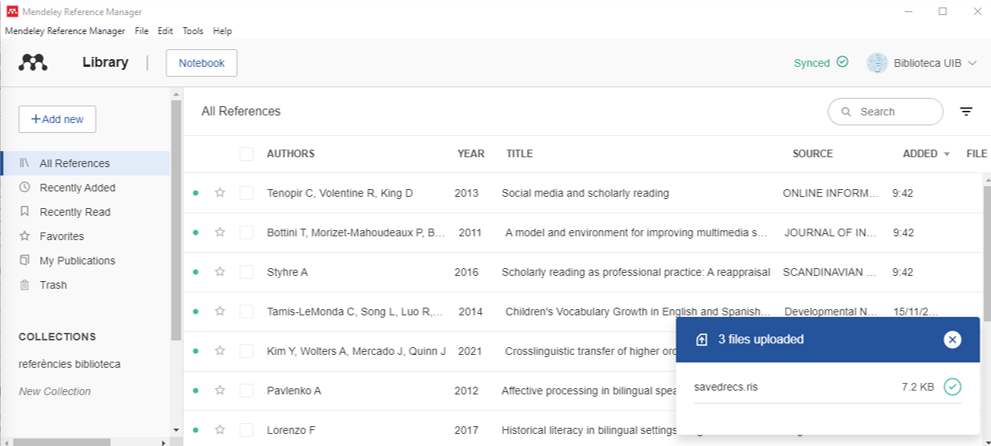Check the box for Tenopir C reference
991x446 pixels.
pyautogui.click(x=246, y=193)
